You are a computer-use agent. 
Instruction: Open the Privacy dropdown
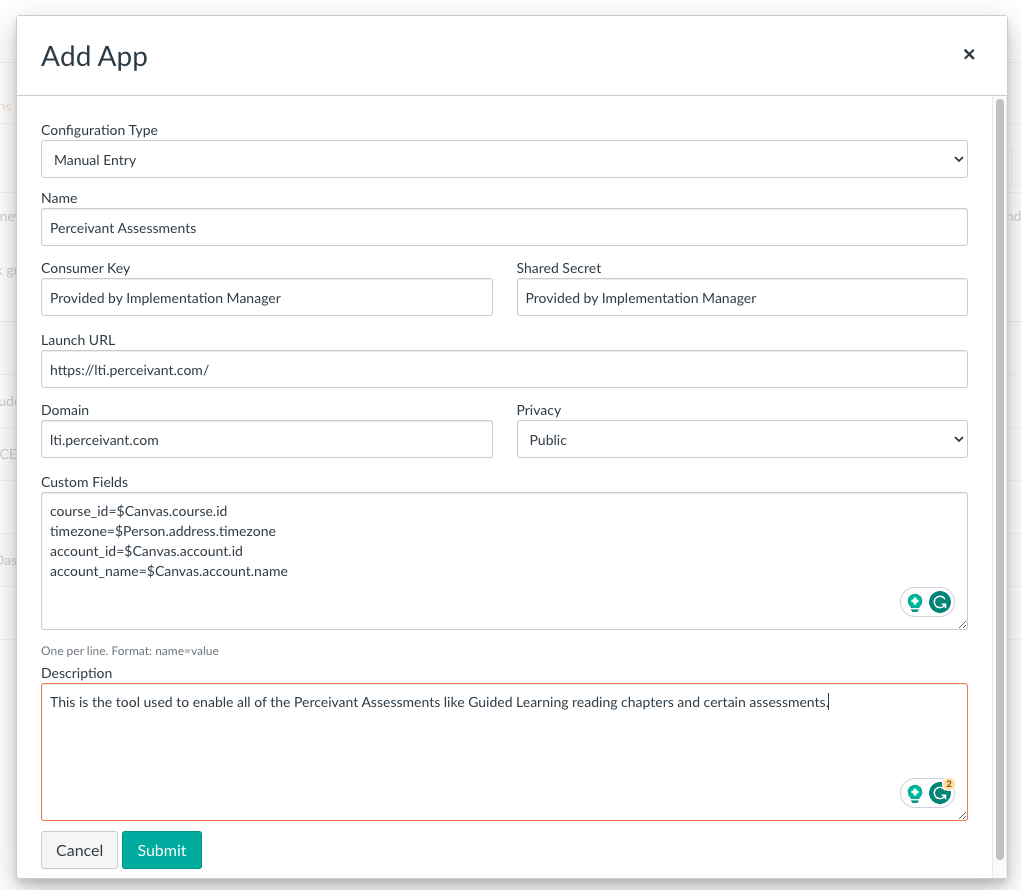742,439
